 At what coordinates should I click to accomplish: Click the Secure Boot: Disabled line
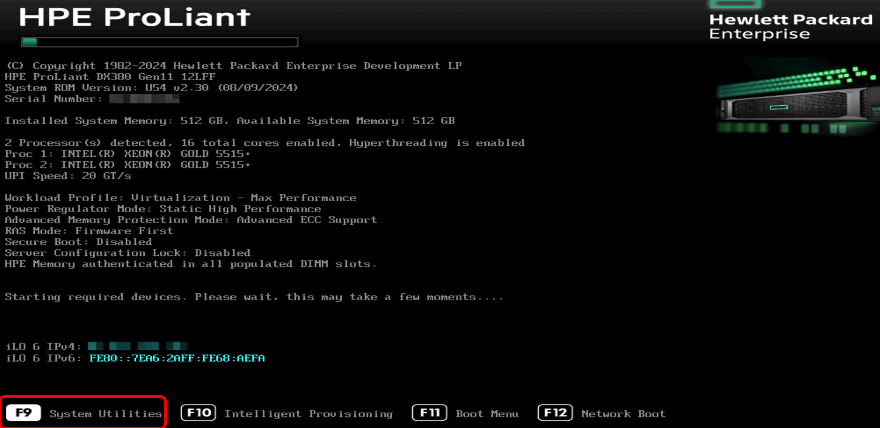coord(78,242)
